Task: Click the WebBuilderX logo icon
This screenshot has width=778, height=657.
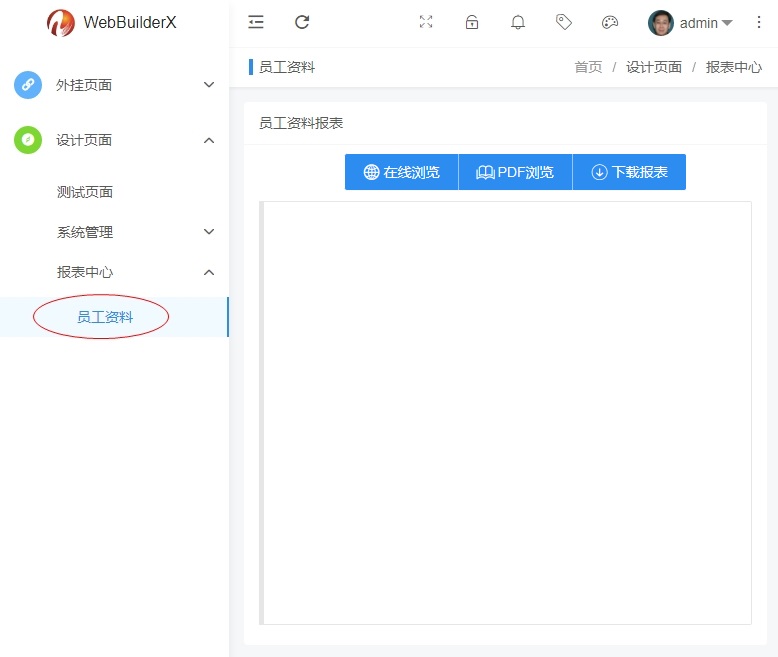Action: [61, 23]
